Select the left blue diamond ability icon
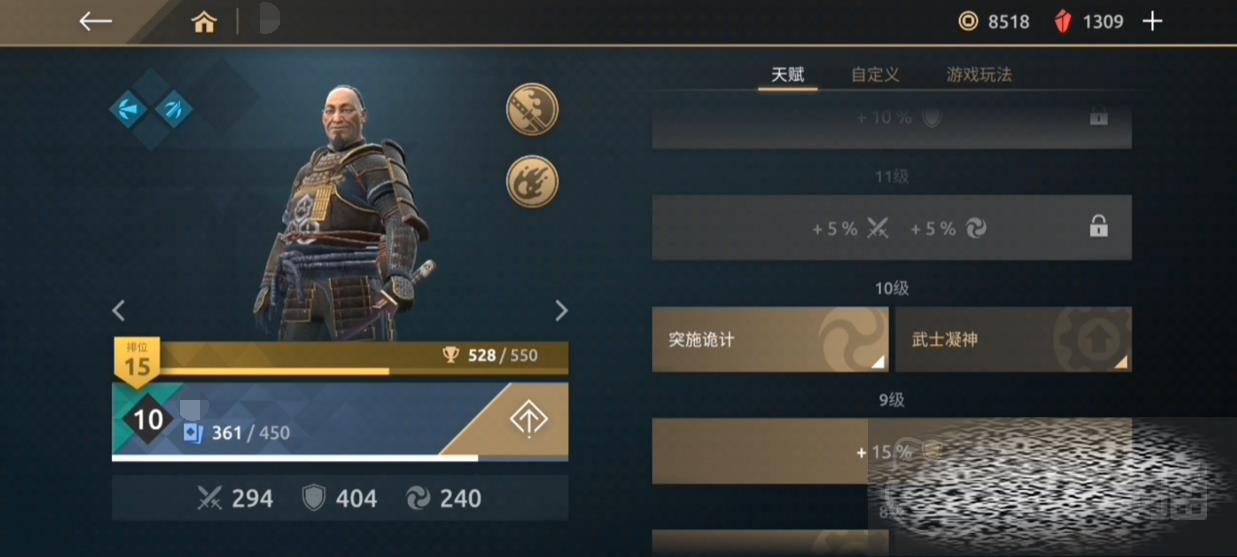1237x557 pixels. tap(129, 109)
